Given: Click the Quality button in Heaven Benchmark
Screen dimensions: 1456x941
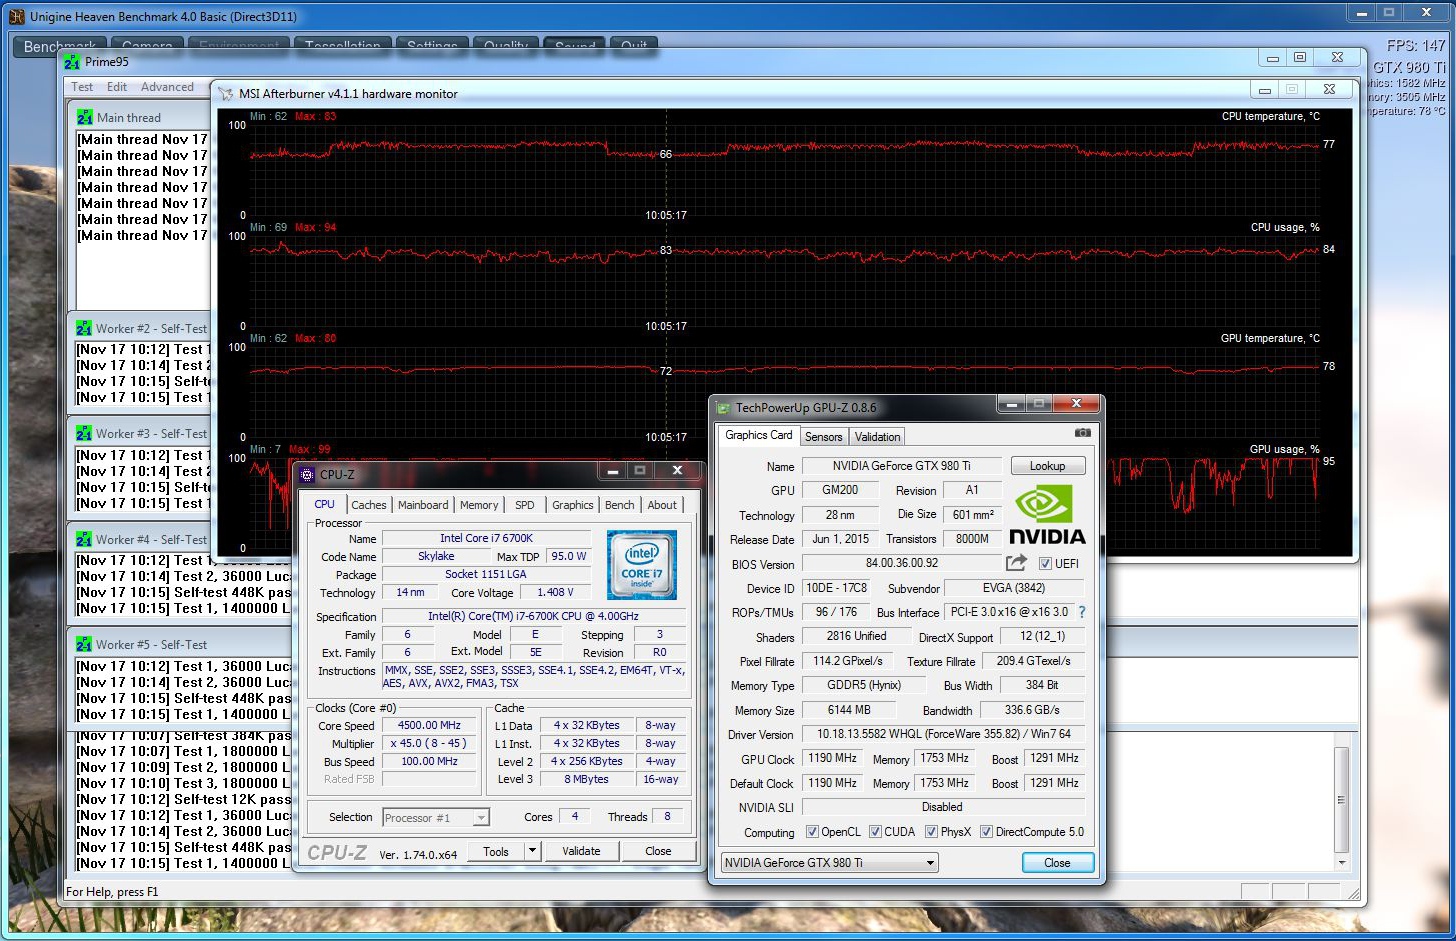Looking at the screenshot, I should pos(506,46).
